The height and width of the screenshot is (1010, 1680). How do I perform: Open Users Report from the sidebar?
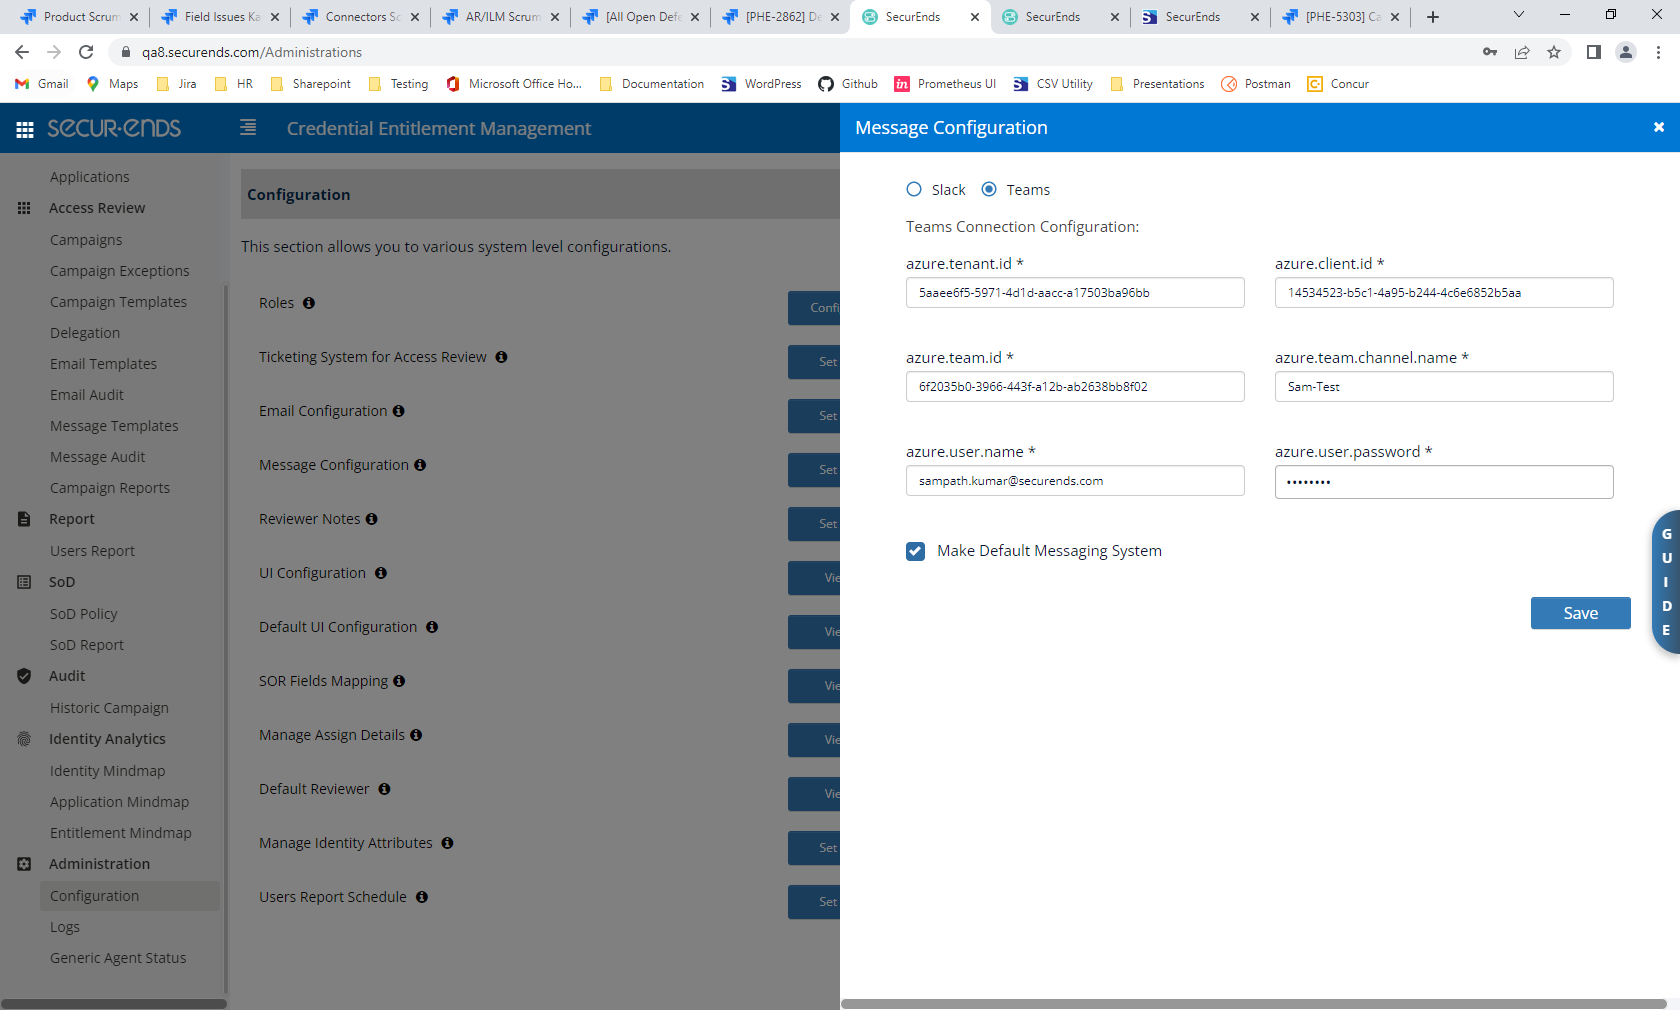pos(92,550)
